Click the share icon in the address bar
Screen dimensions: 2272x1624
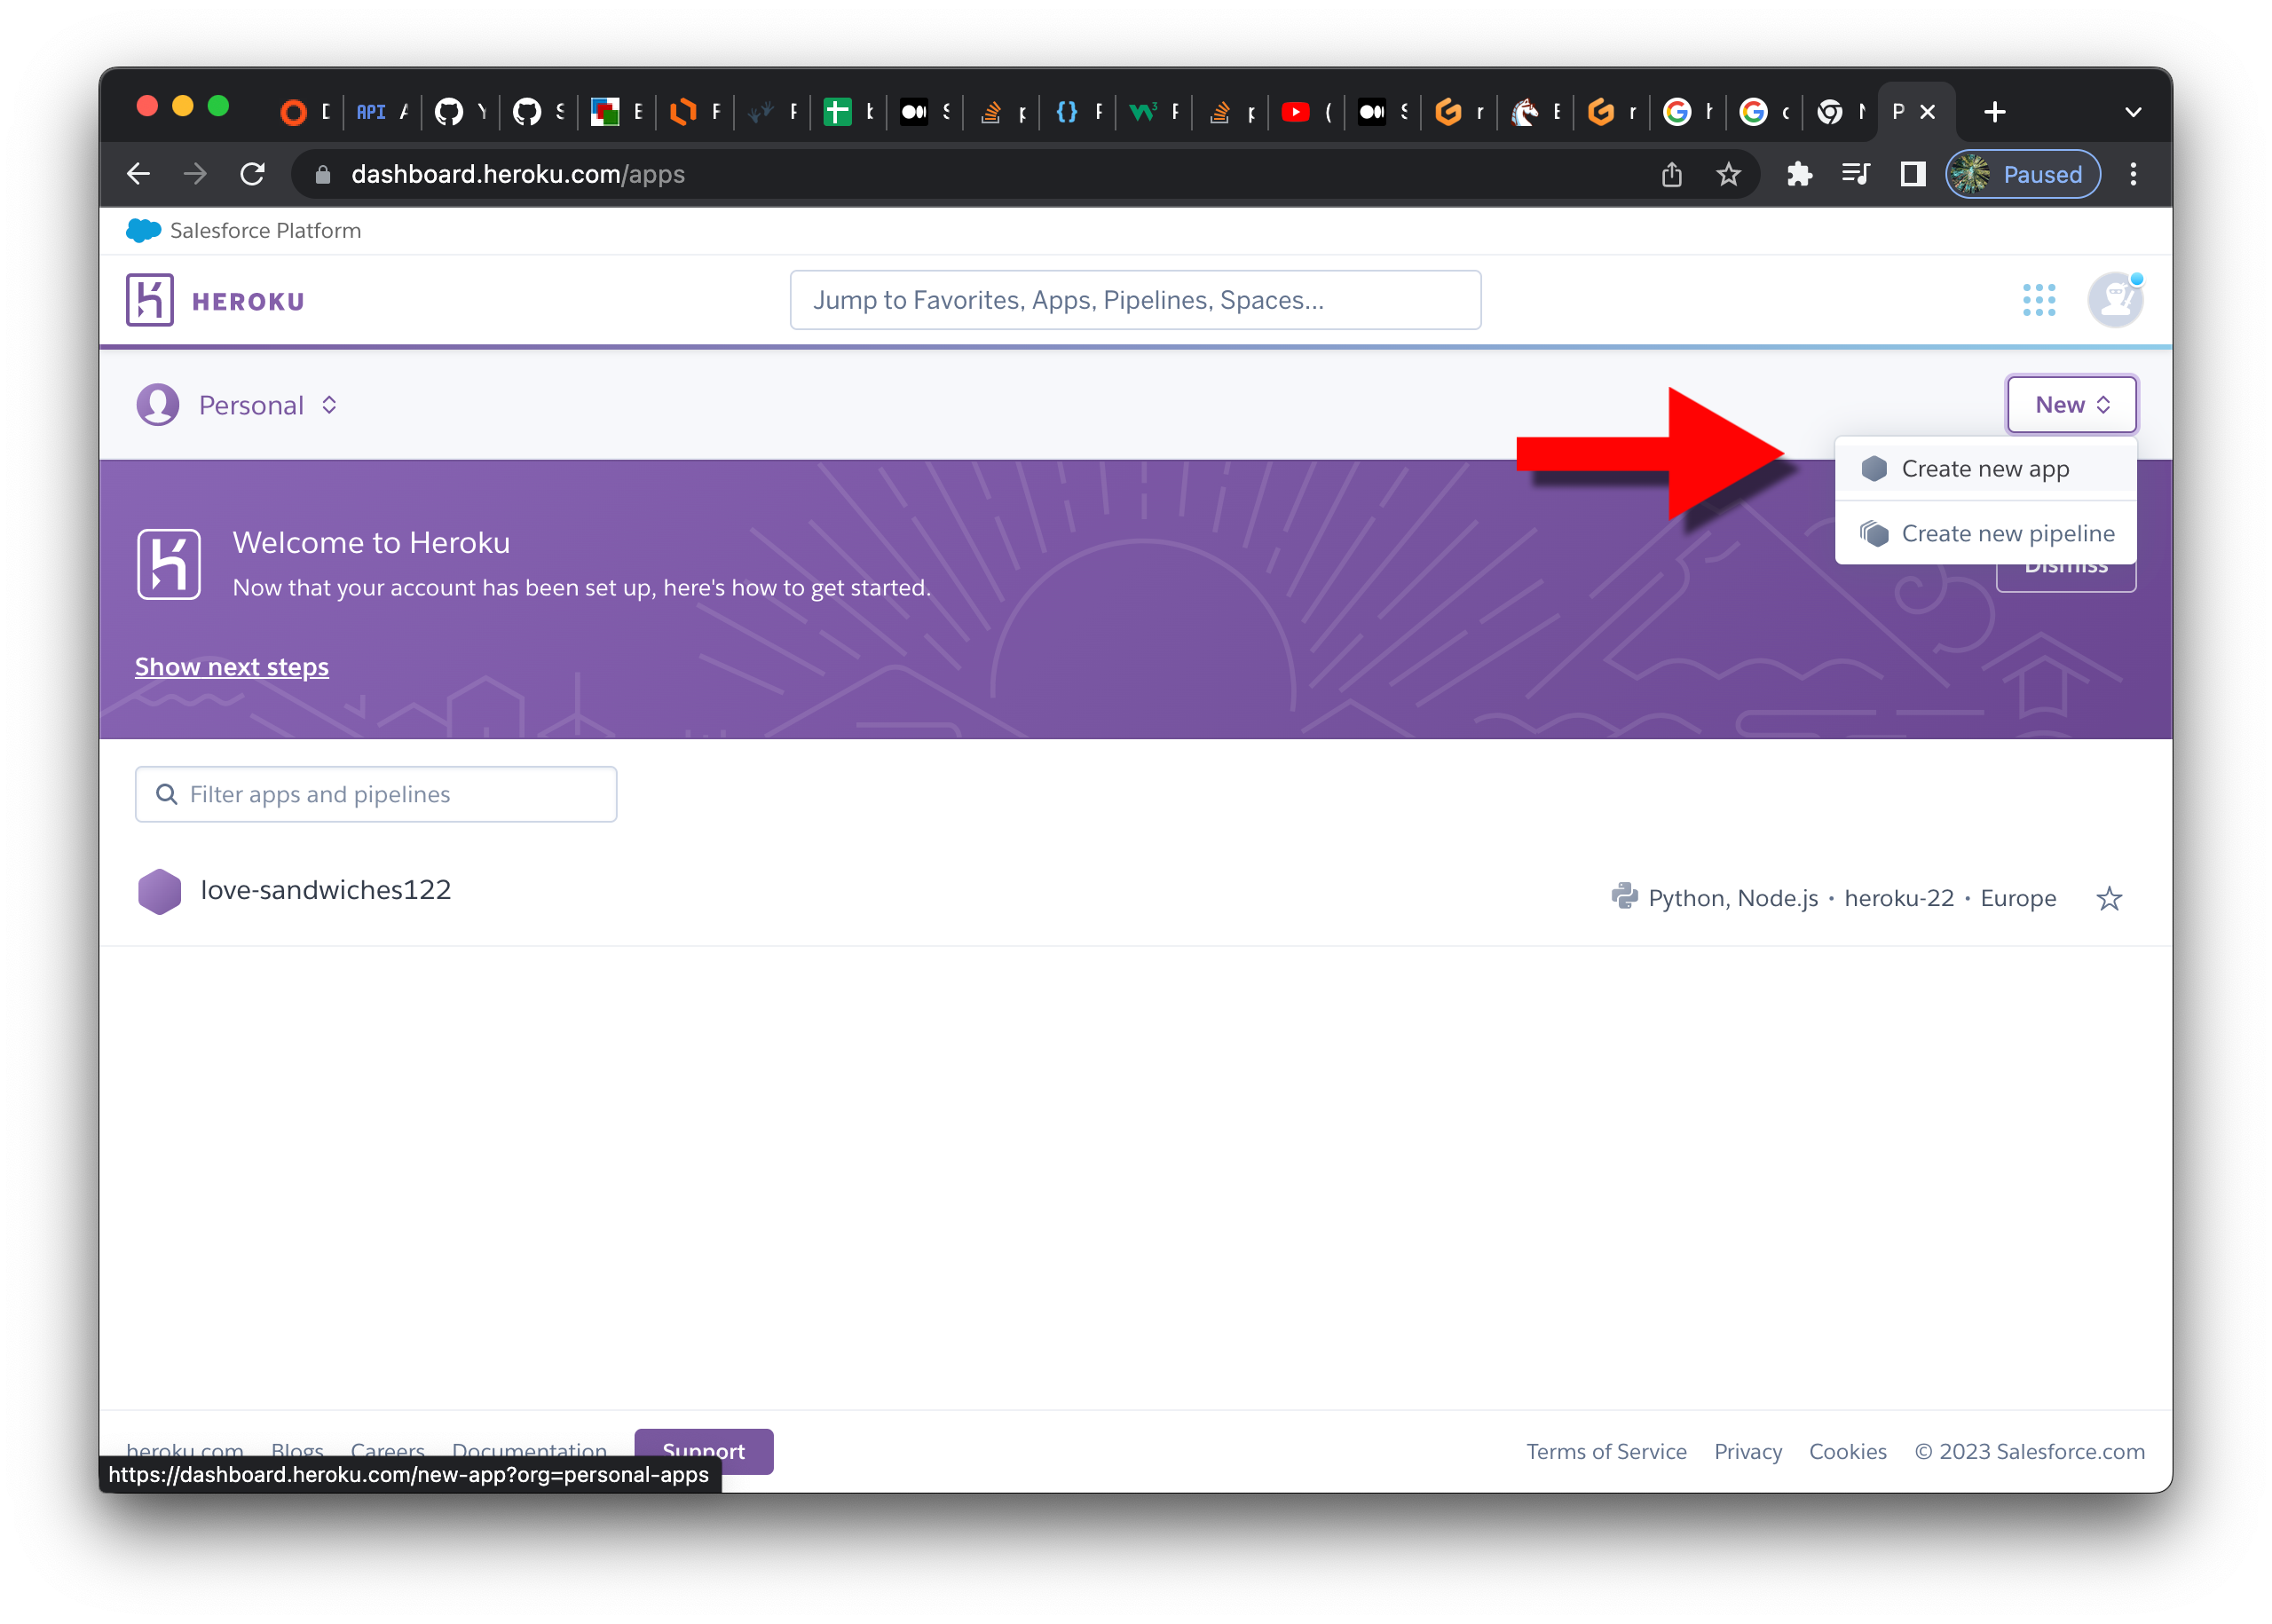click(x=1671, y=175)
